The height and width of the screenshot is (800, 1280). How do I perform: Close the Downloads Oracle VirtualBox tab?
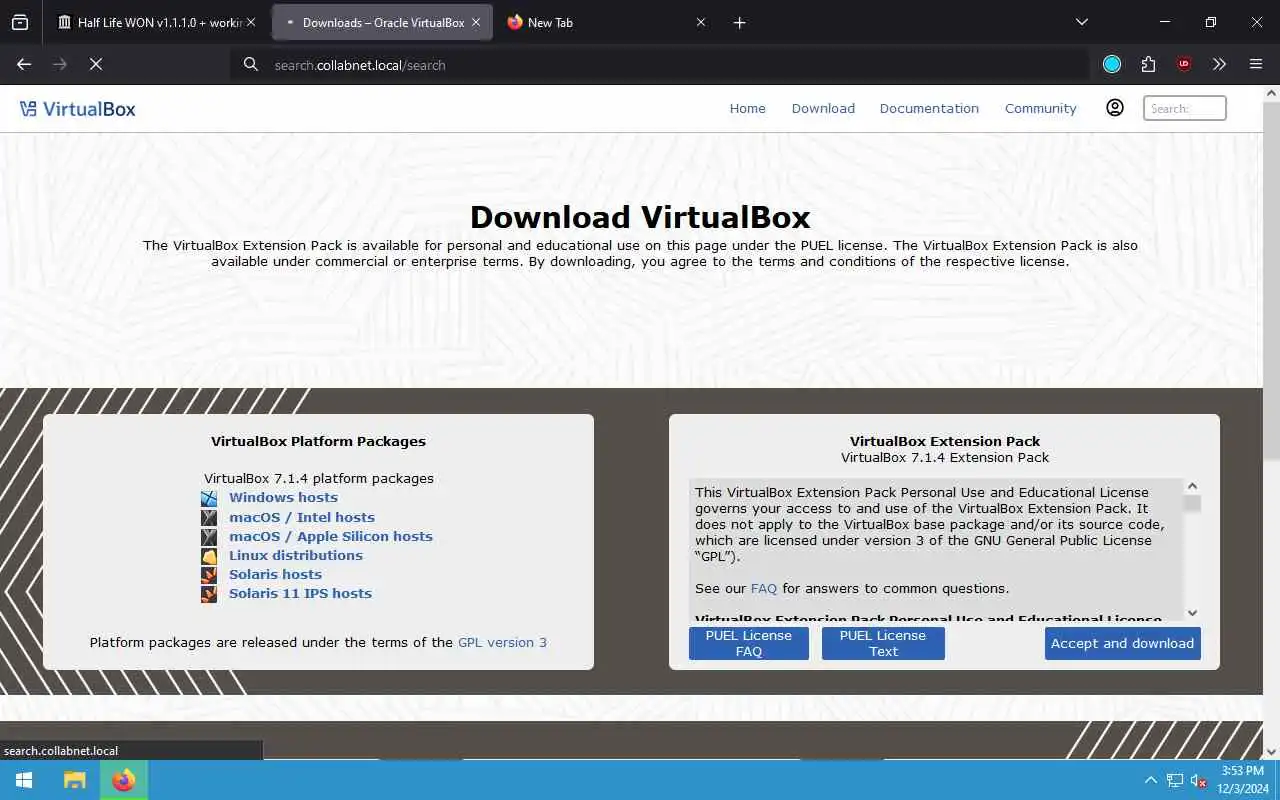tap(476, 22)
